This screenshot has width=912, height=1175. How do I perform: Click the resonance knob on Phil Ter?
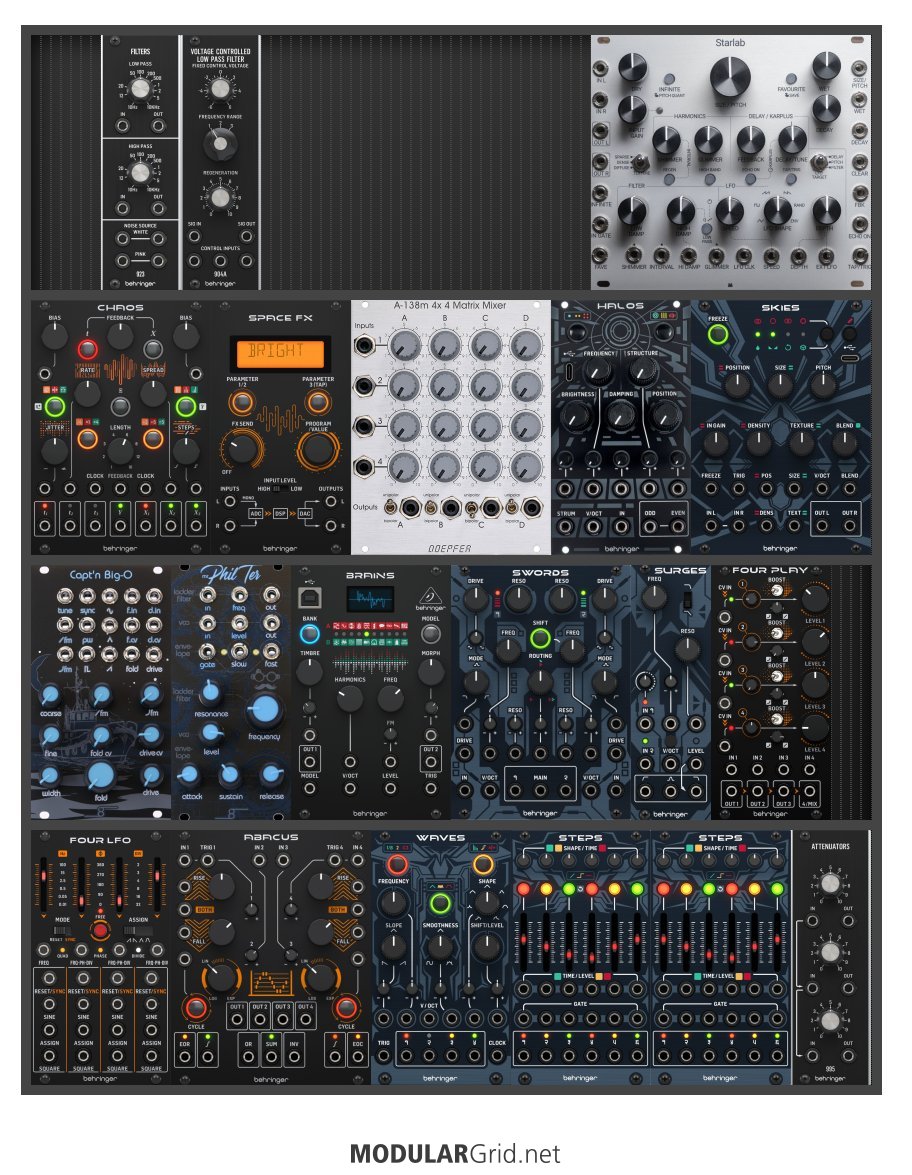pyautogui.click(x=211, y=692)
